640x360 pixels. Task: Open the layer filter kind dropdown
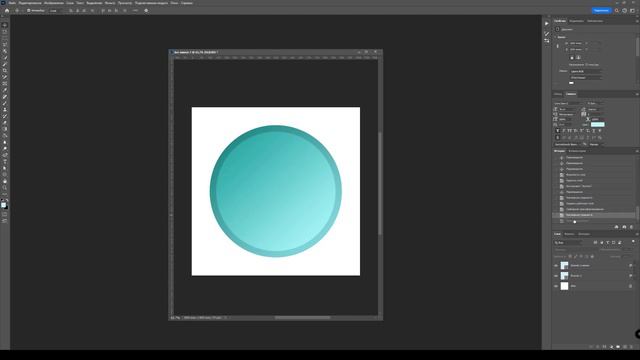pos(568,242)
